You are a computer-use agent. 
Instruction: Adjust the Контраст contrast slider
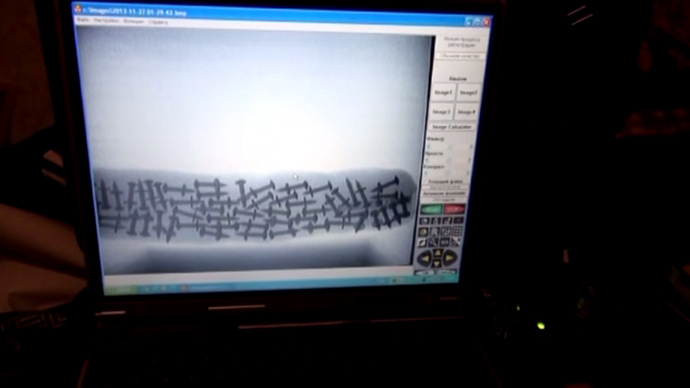(446, 174)
